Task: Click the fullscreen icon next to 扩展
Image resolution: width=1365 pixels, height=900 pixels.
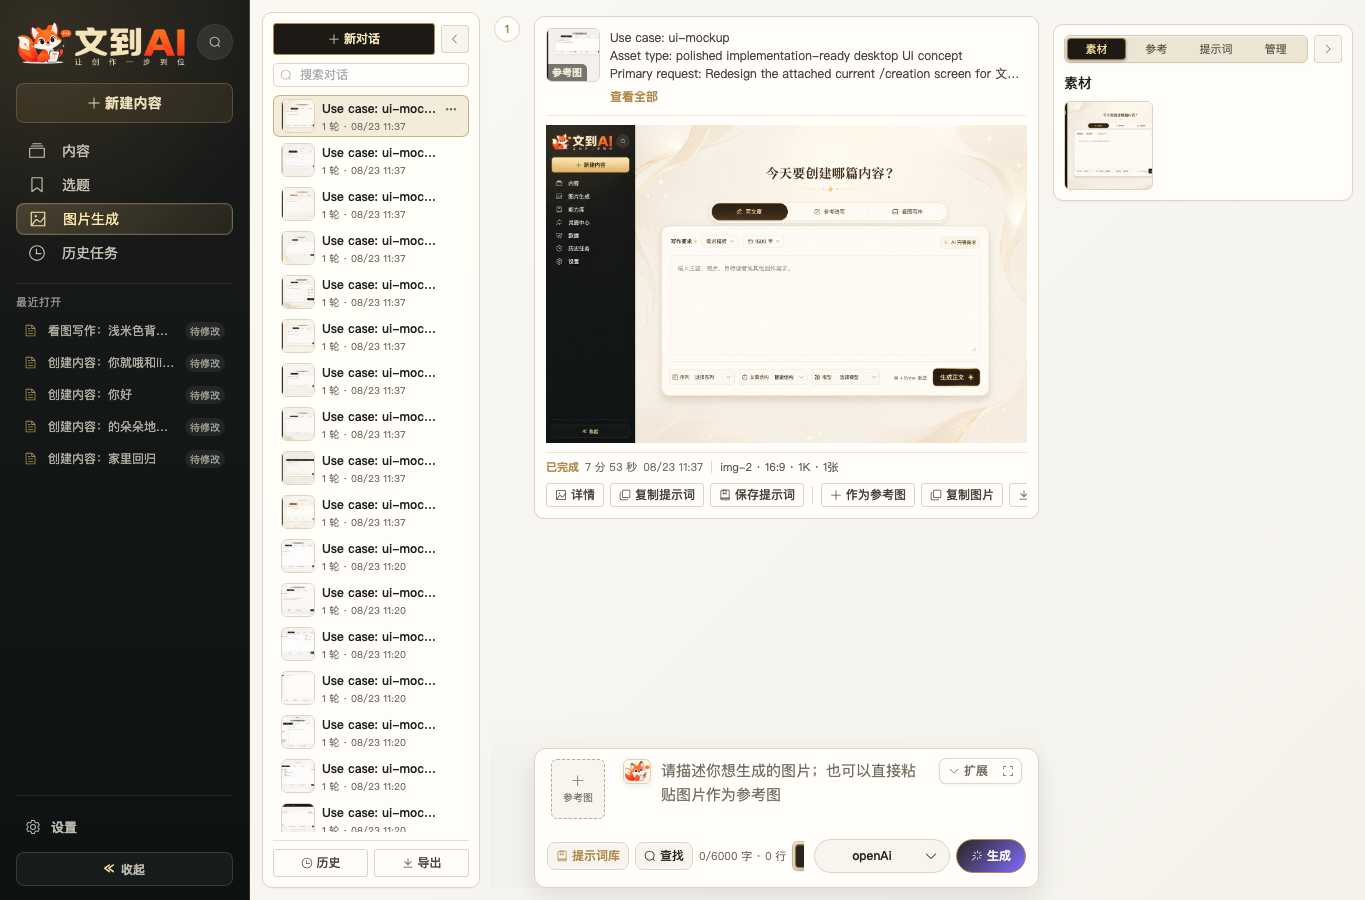Action: pos(1008,771)
